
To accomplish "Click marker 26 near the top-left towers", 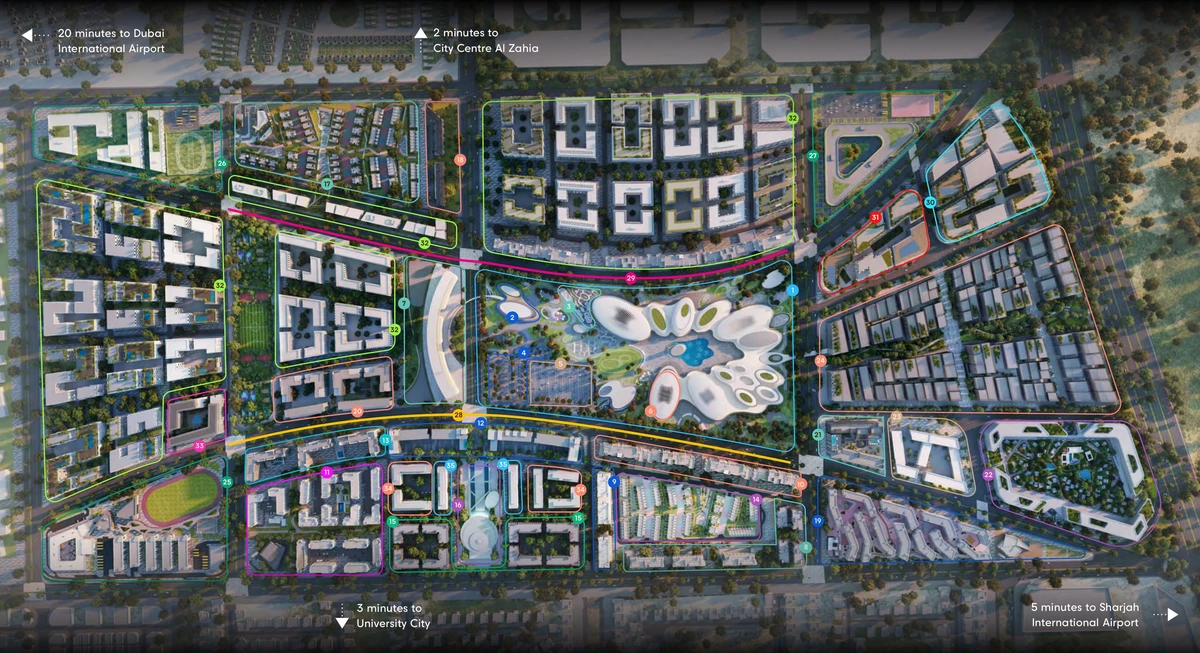I will pos(221,161).
